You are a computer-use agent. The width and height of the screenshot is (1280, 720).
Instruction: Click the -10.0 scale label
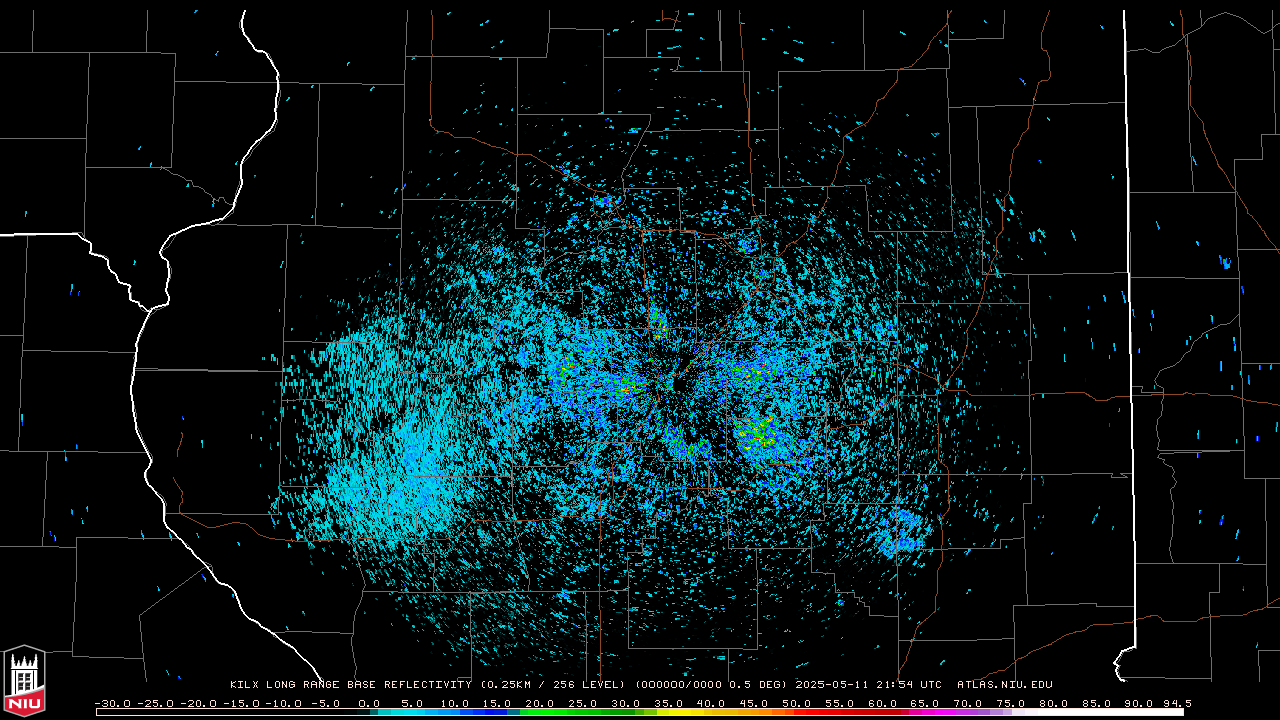tap(285, 703)
